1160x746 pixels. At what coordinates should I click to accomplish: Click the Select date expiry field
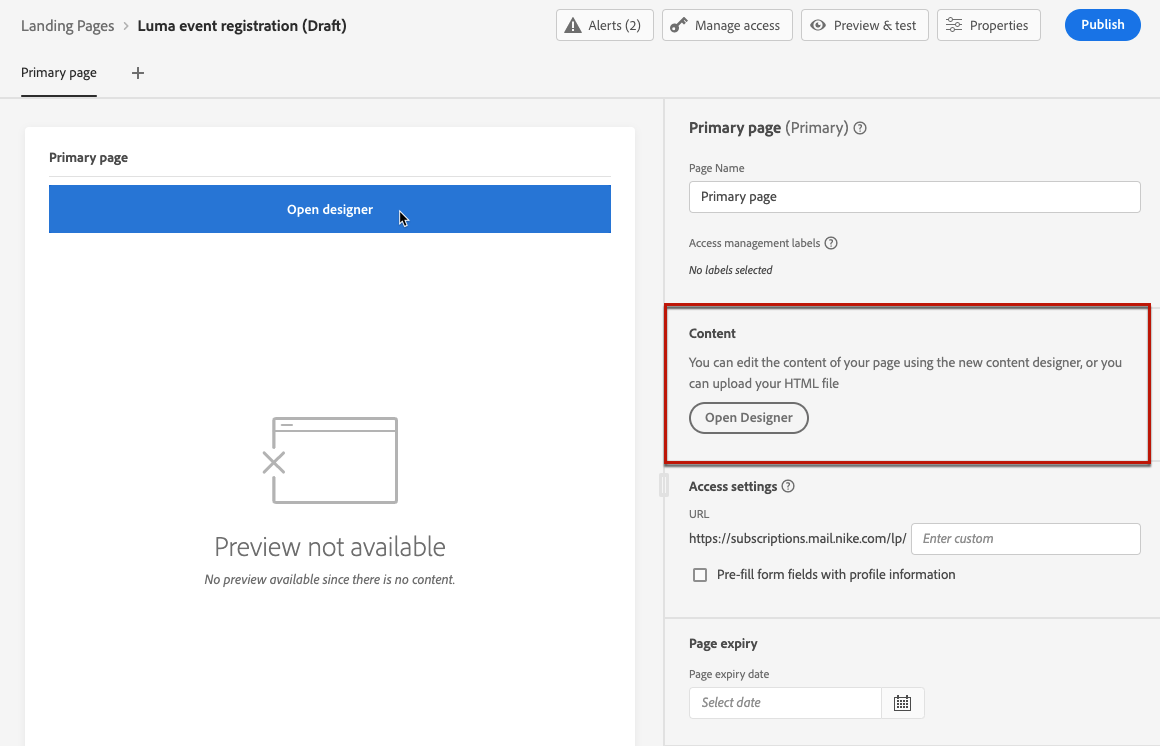tap(785, 703)
